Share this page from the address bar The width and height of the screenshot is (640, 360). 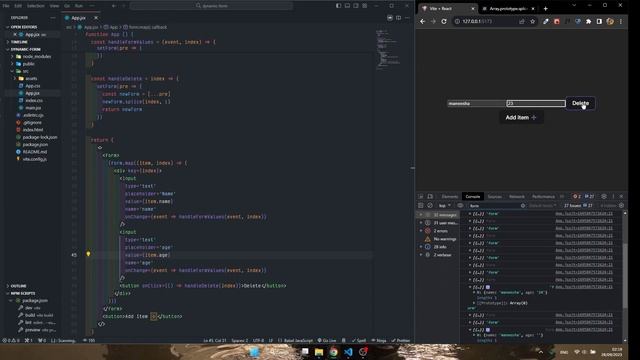tap(522, 21)
